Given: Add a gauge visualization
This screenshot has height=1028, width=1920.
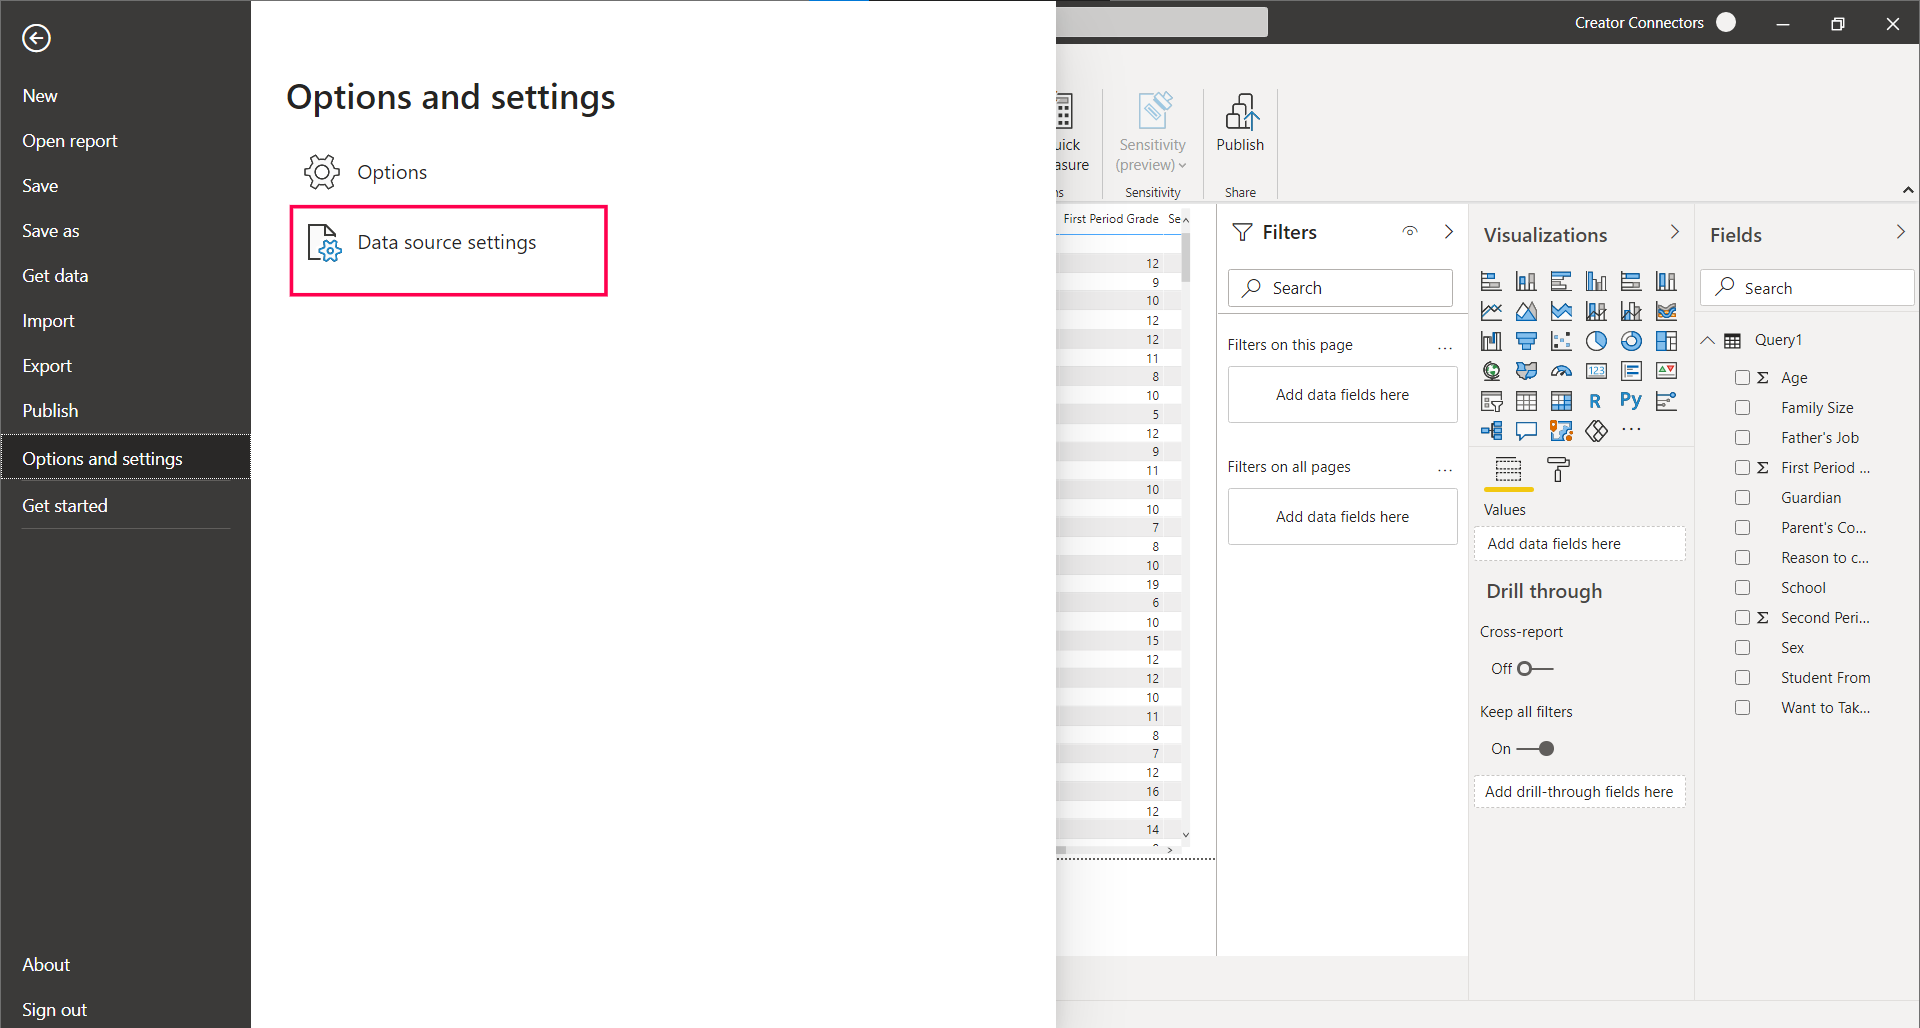Looking at the screenshot, I should pyautogui.click(x=1561, y=371).
